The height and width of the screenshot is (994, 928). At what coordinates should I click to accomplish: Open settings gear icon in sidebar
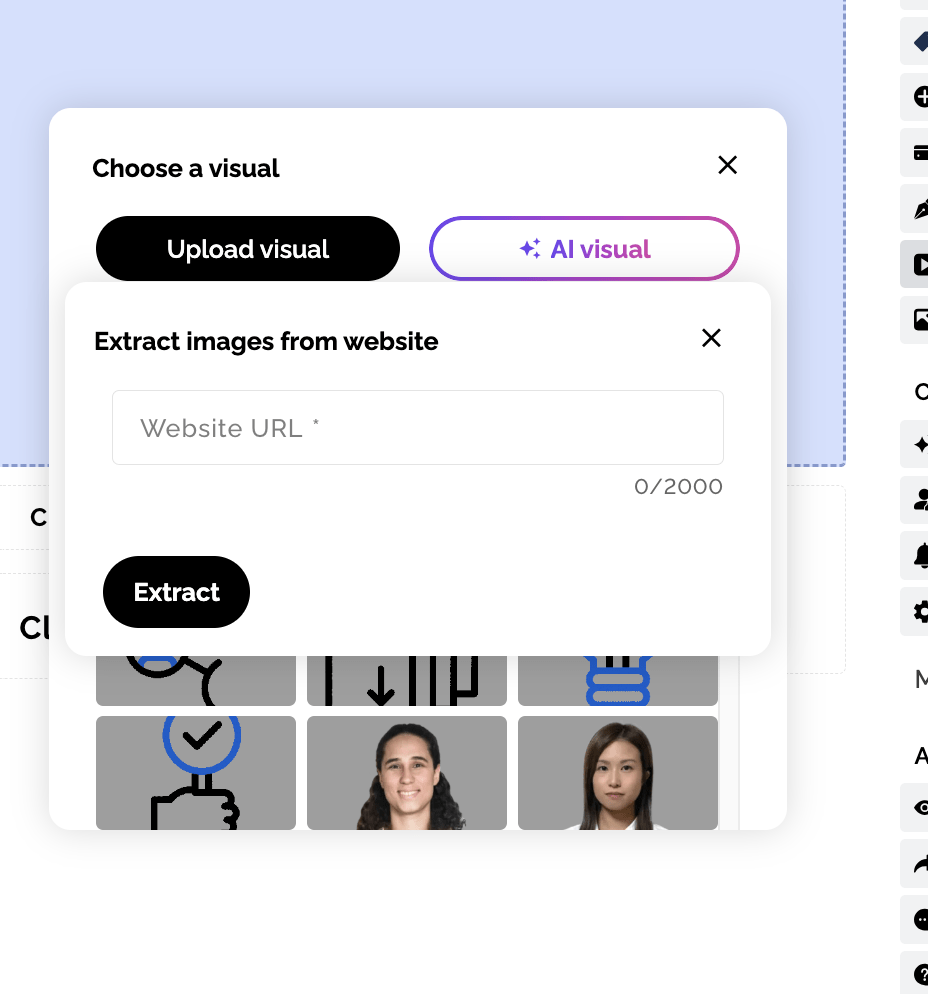point(918,611)
